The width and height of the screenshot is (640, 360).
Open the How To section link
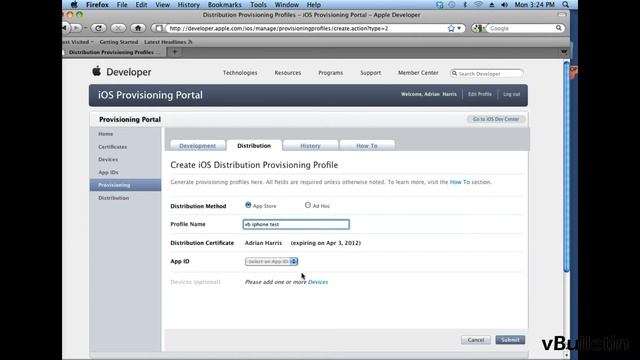pyautogui.click(x=460, y=182)
